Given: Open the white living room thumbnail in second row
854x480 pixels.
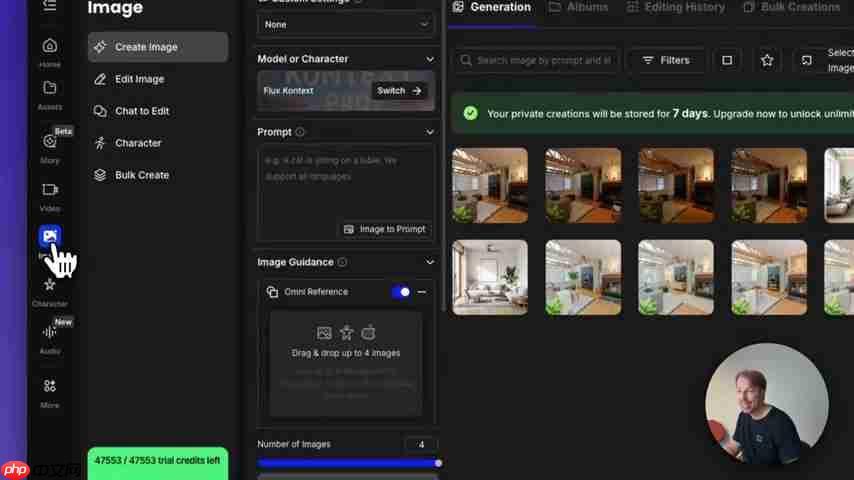Looking at the screenshot, I should [x=490, y=277].
